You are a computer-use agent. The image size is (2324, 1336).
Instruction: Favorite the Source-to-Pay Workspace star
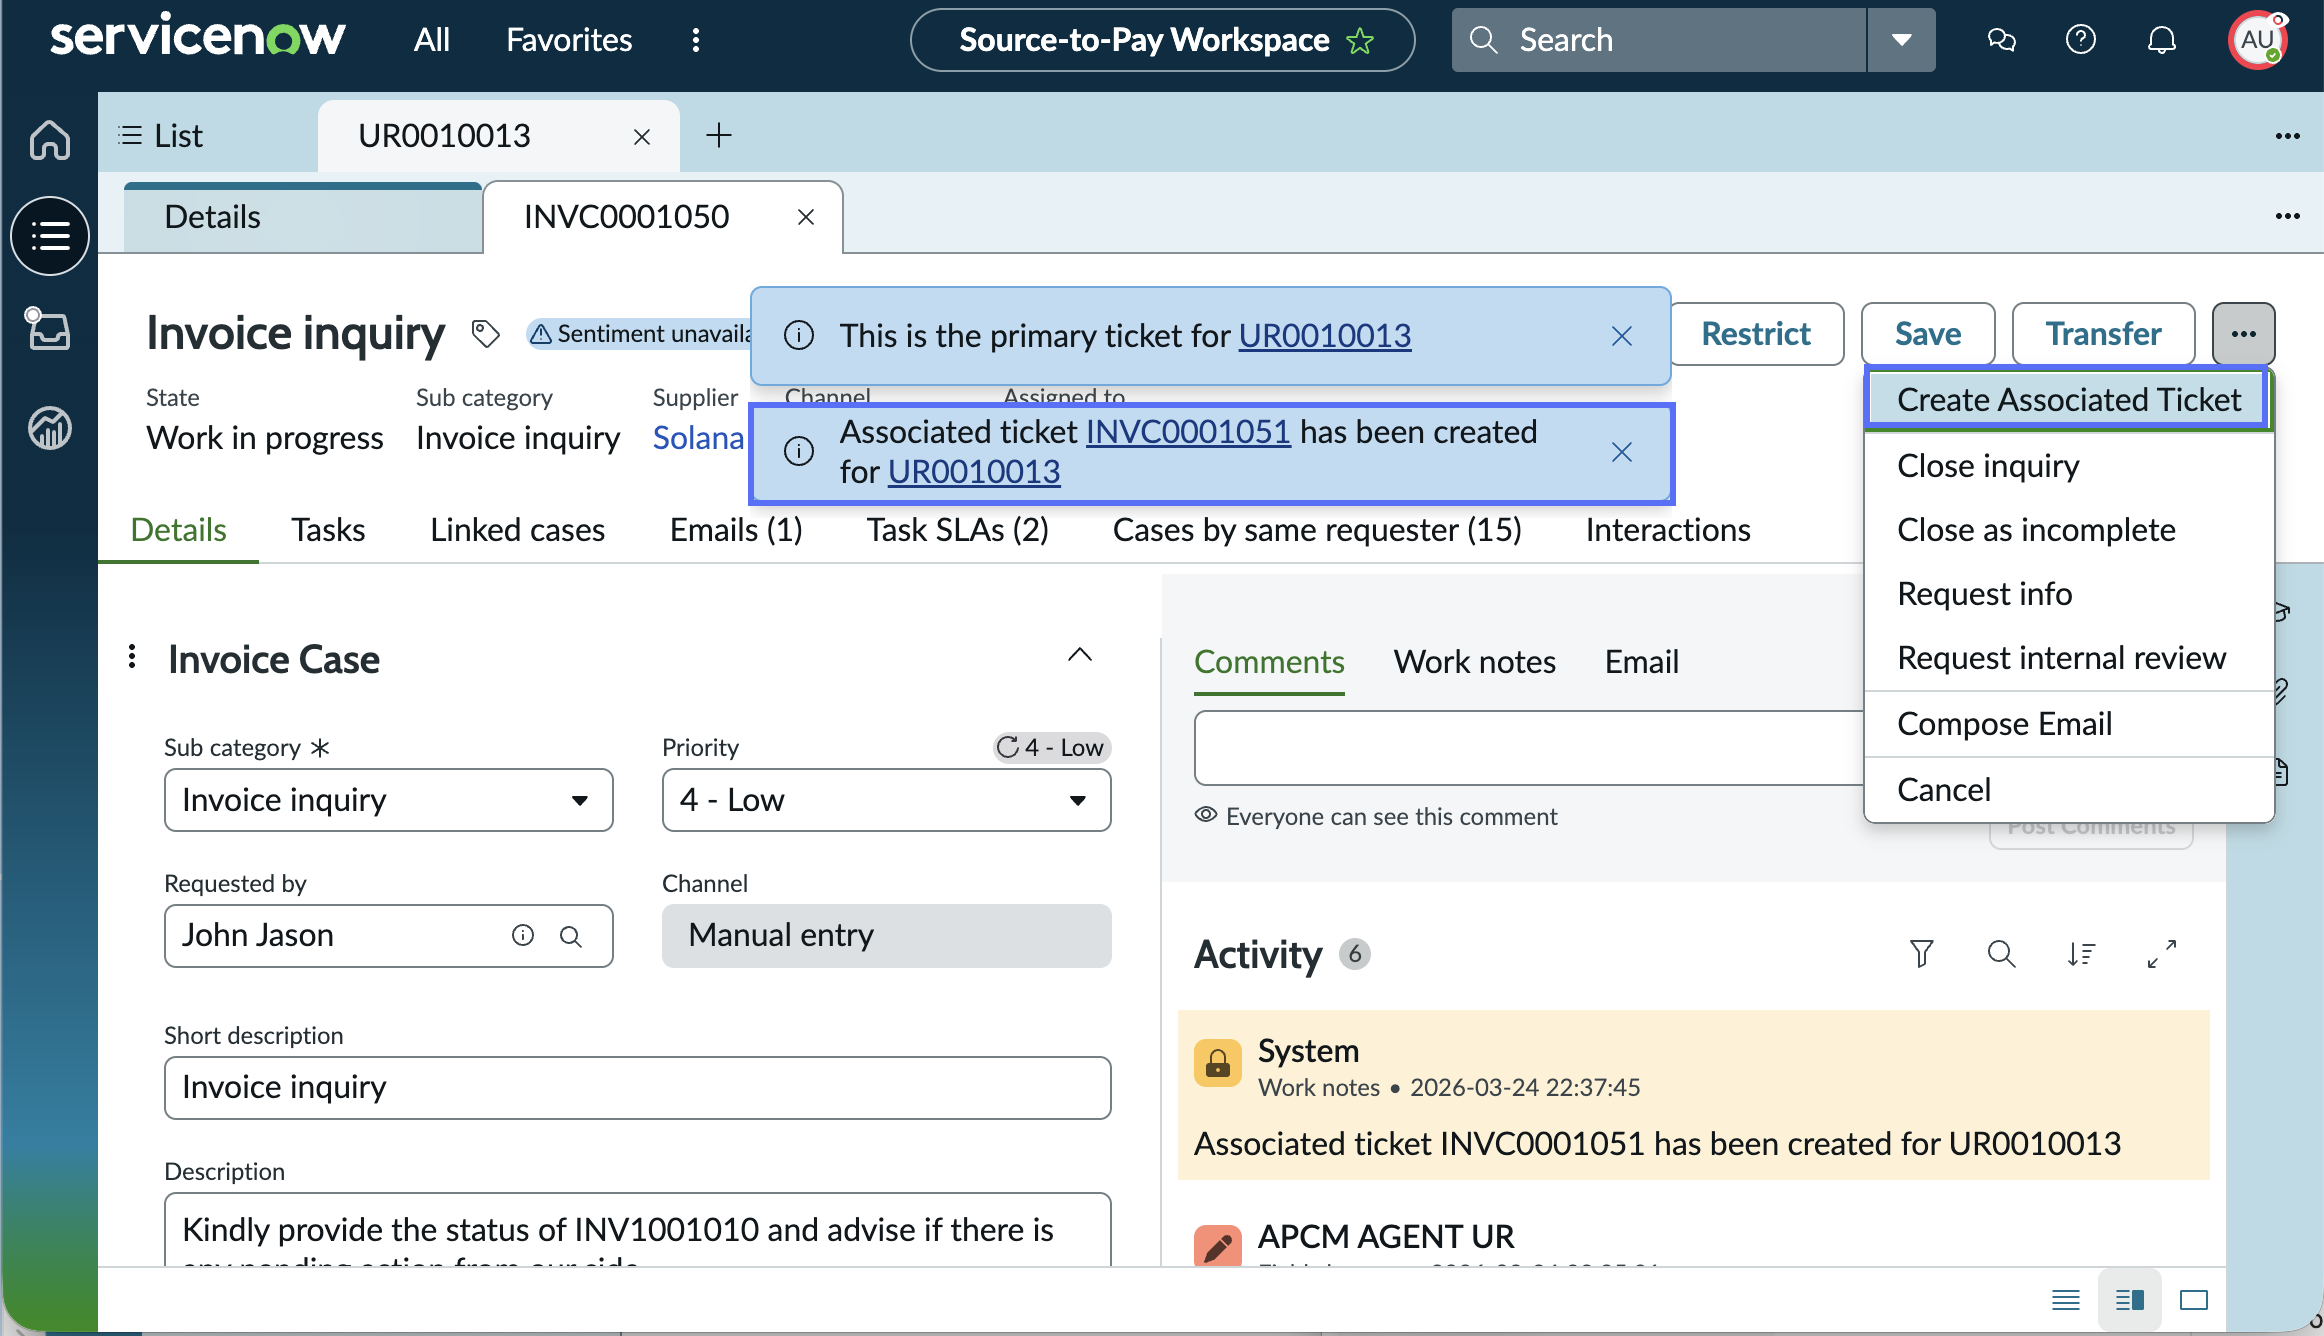[x=1360, y=41]
